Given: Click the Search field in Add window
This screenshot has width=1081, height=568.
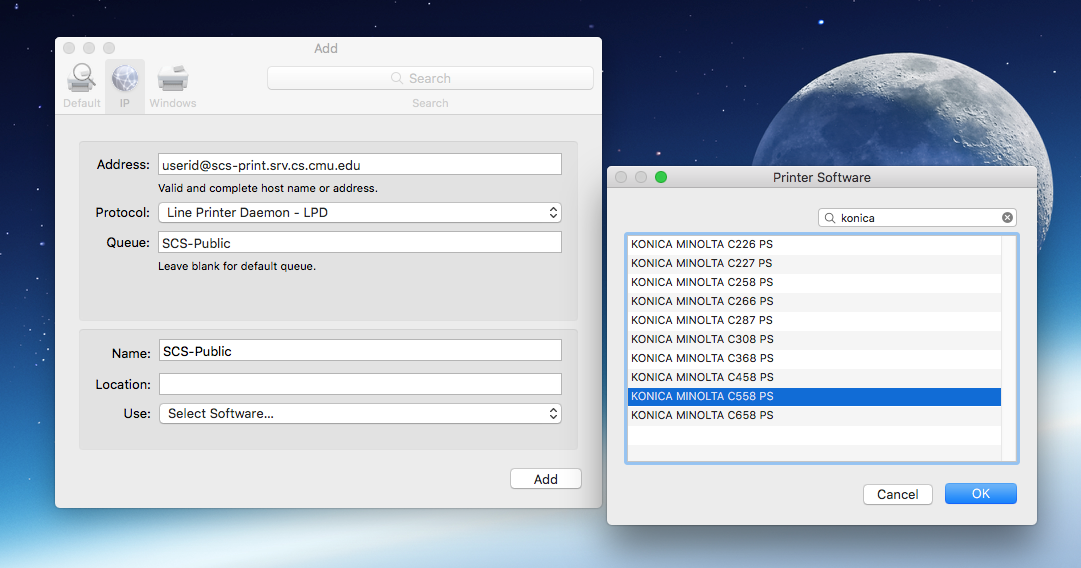Looking at the screenshot, I should tap(430, 79).
